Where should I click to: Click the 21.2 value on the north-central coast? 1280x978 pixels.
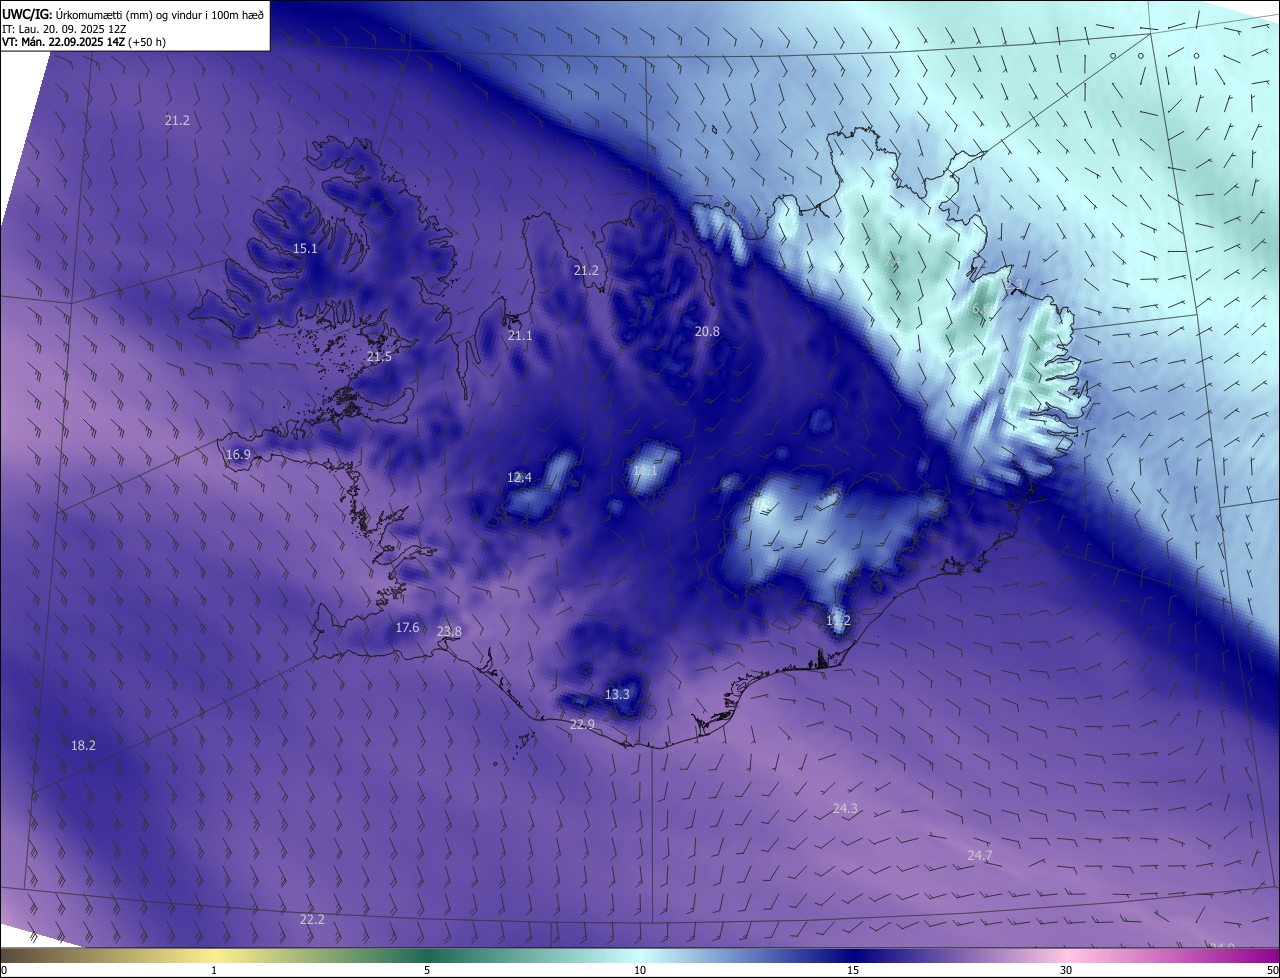point(586,270)
